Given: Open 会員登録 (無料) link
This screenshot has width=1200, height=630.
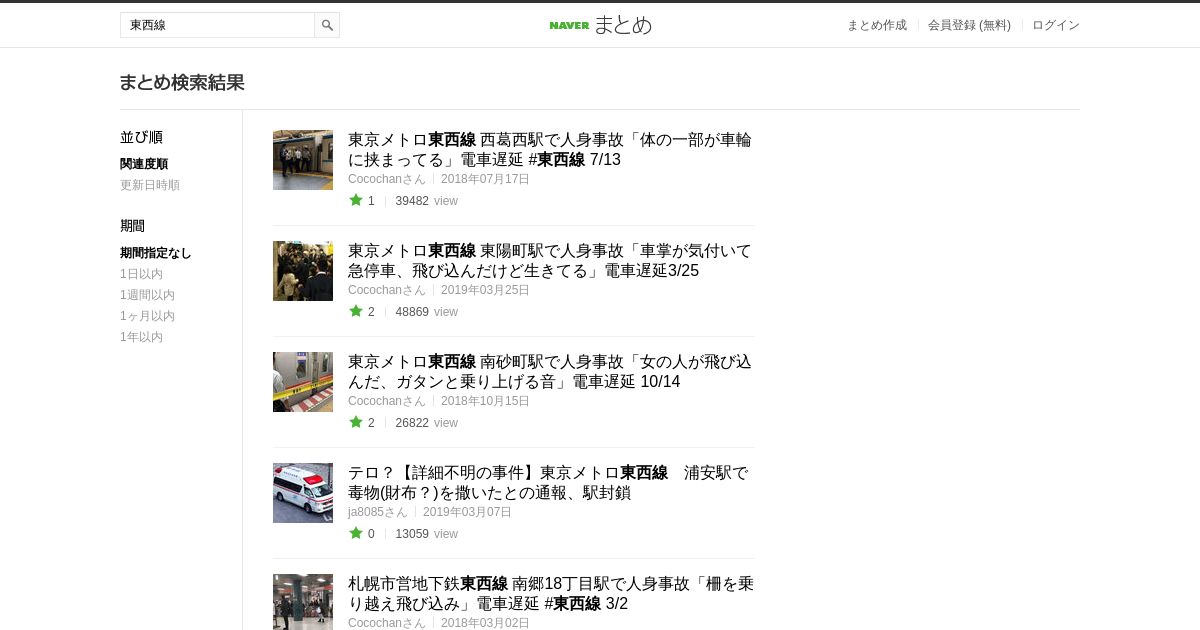Looking at the screenshot, I should coord(969,25).
